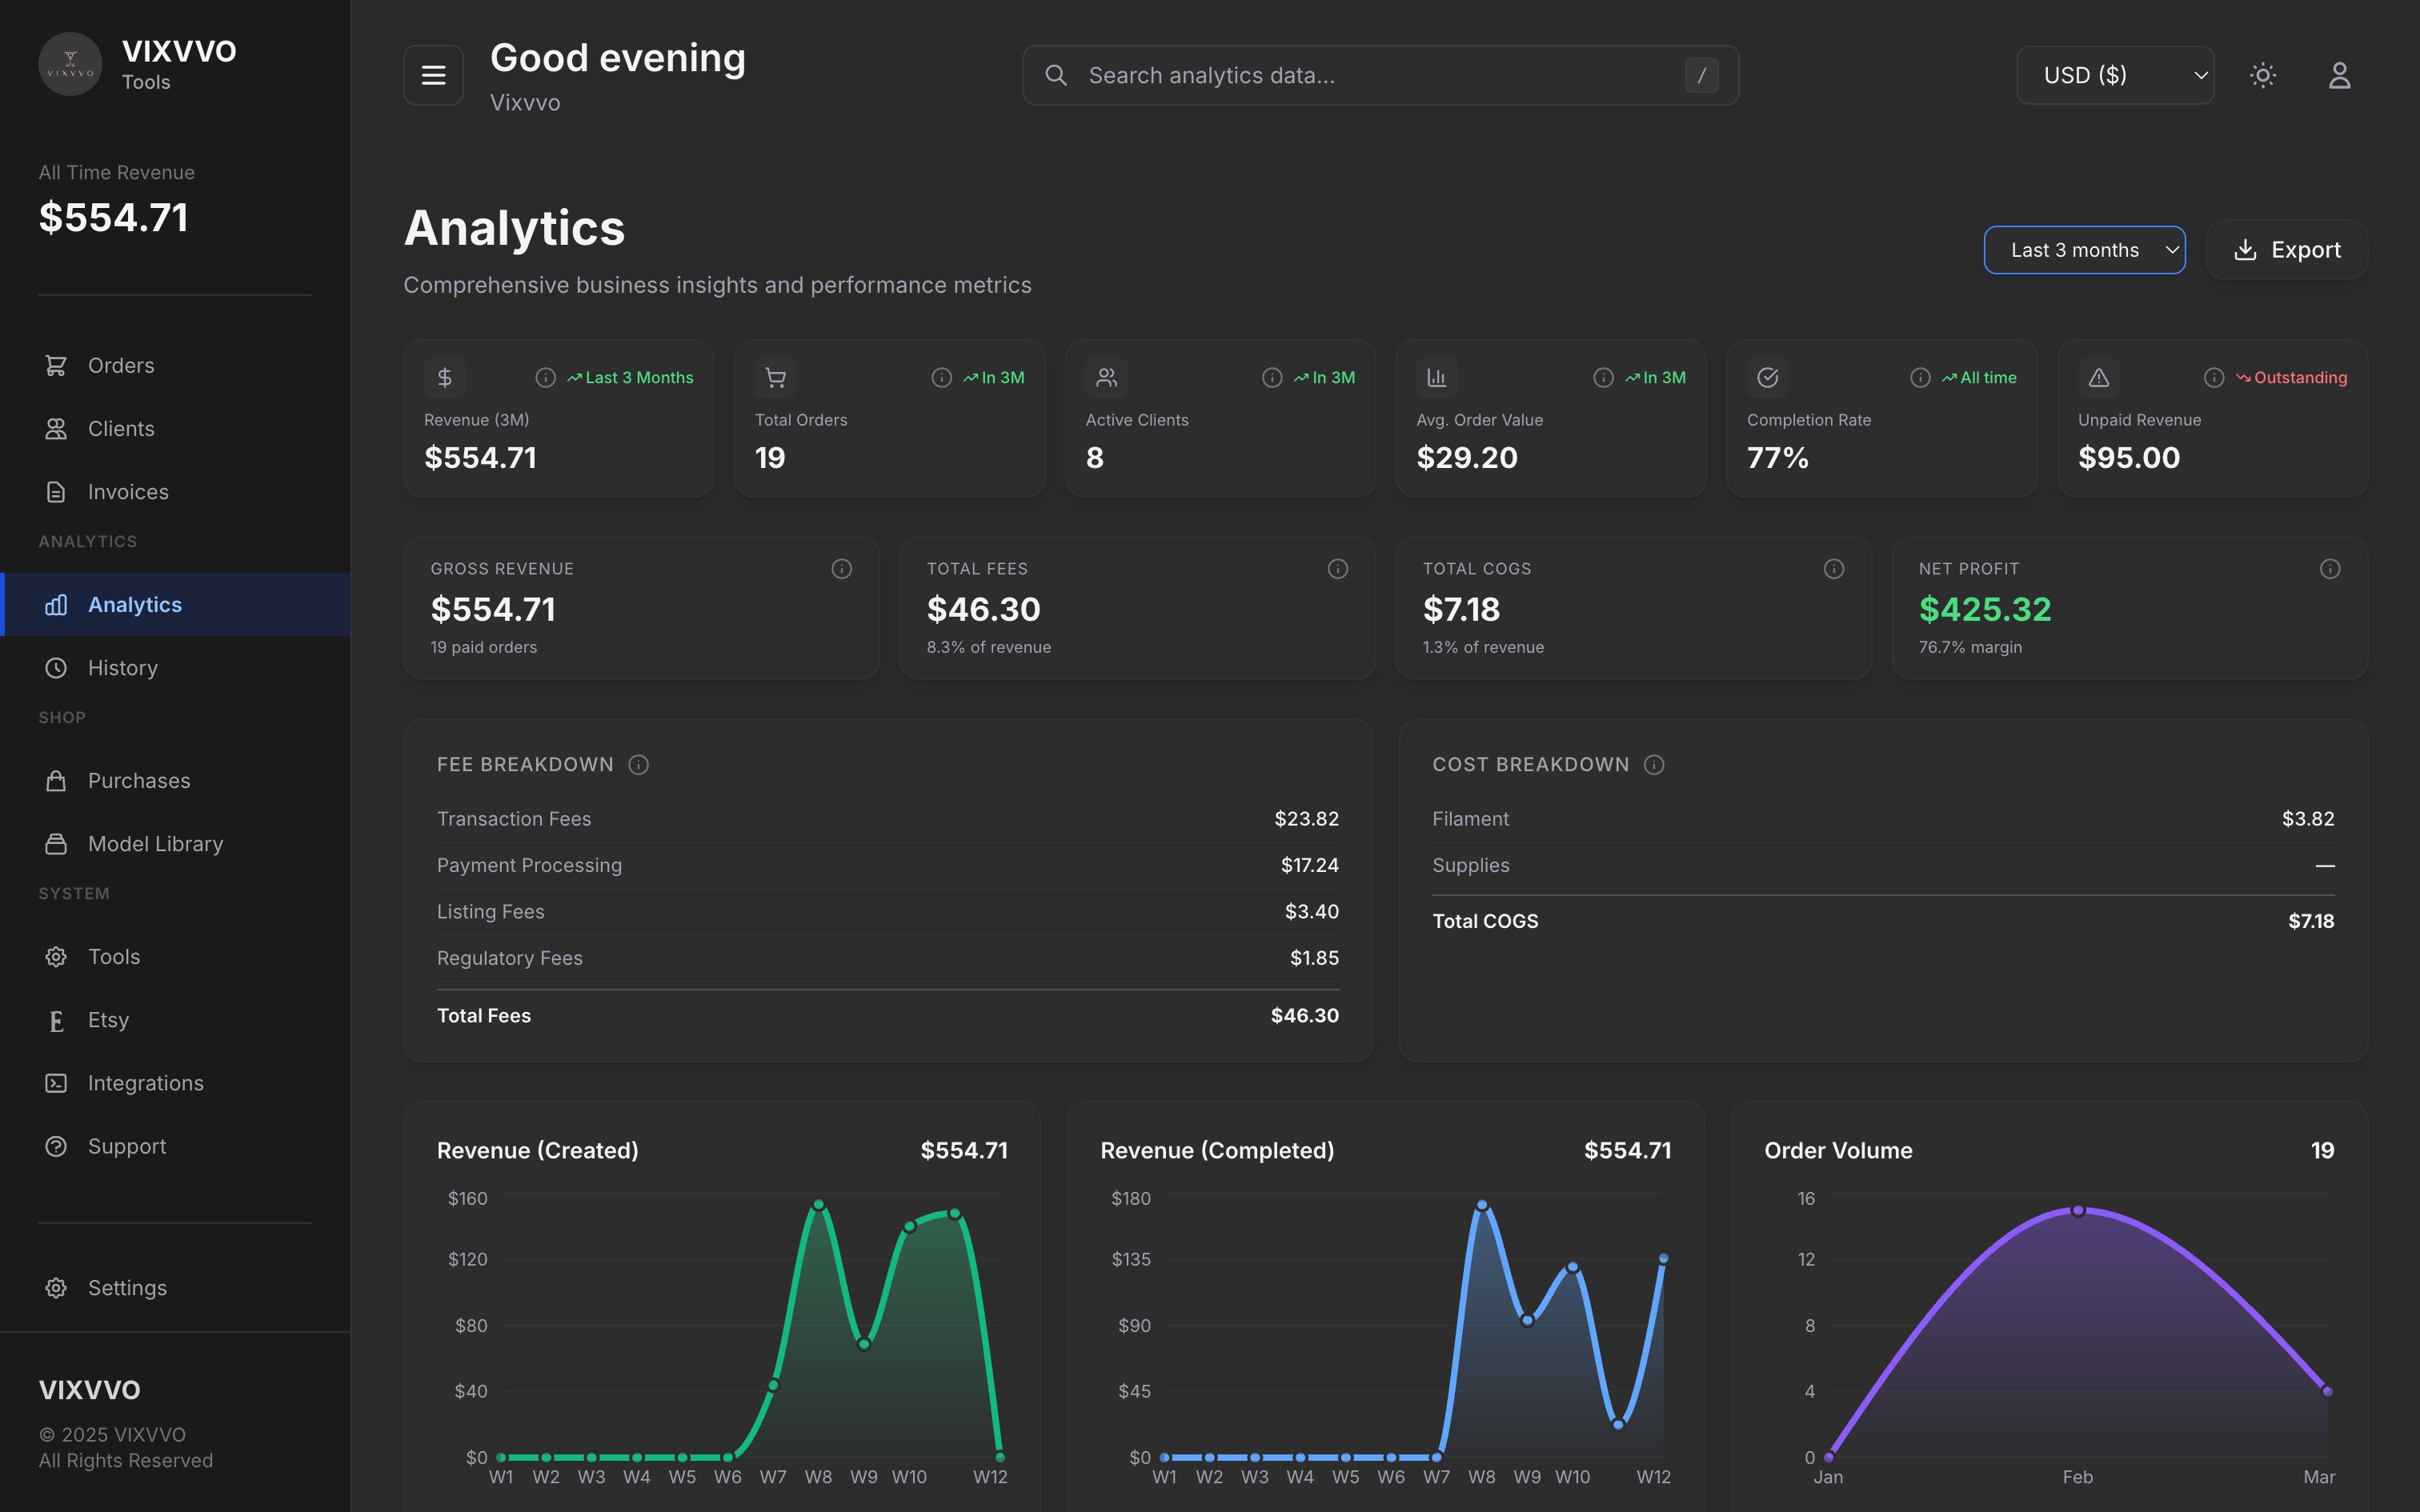Screen dimensions: 2420x1512
Task: Navigate to the Analytics tab
Action: click(134, 604)
